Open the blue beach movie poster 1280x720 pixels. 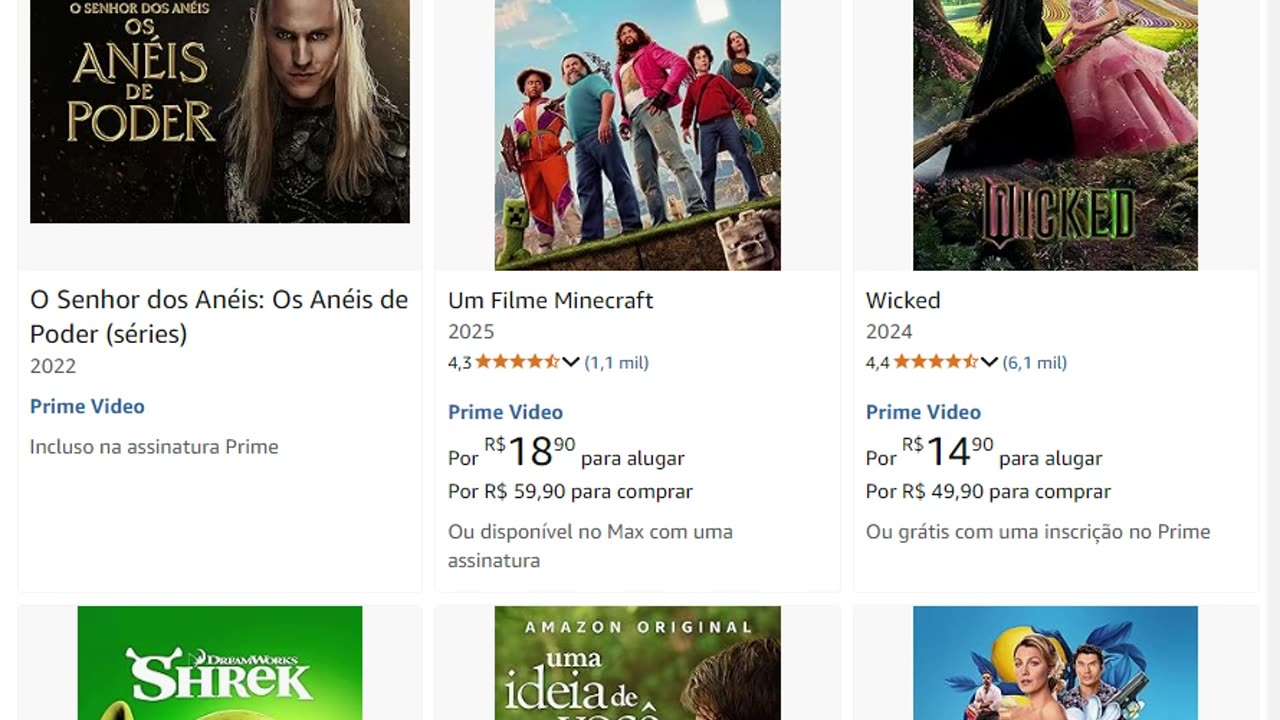pos(1055,663)
